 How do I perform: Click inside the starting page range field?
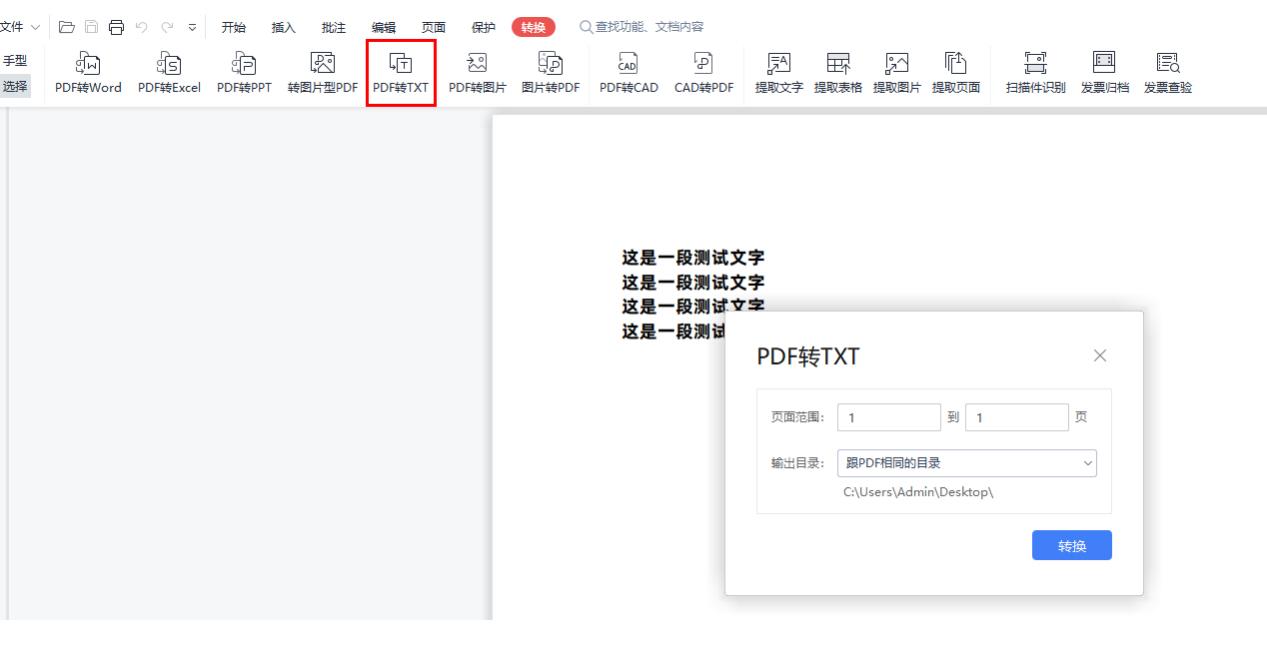coord(888,416)
